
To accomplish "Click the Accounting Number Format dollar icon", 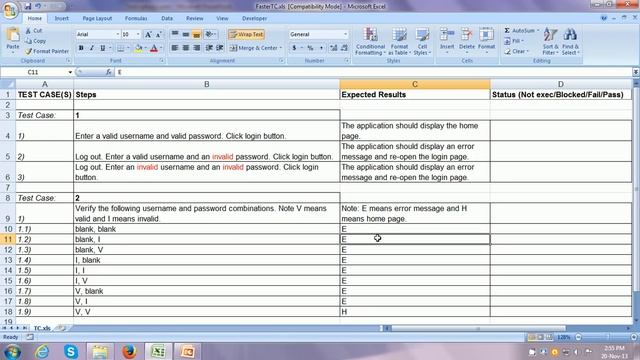I will 294,48.
